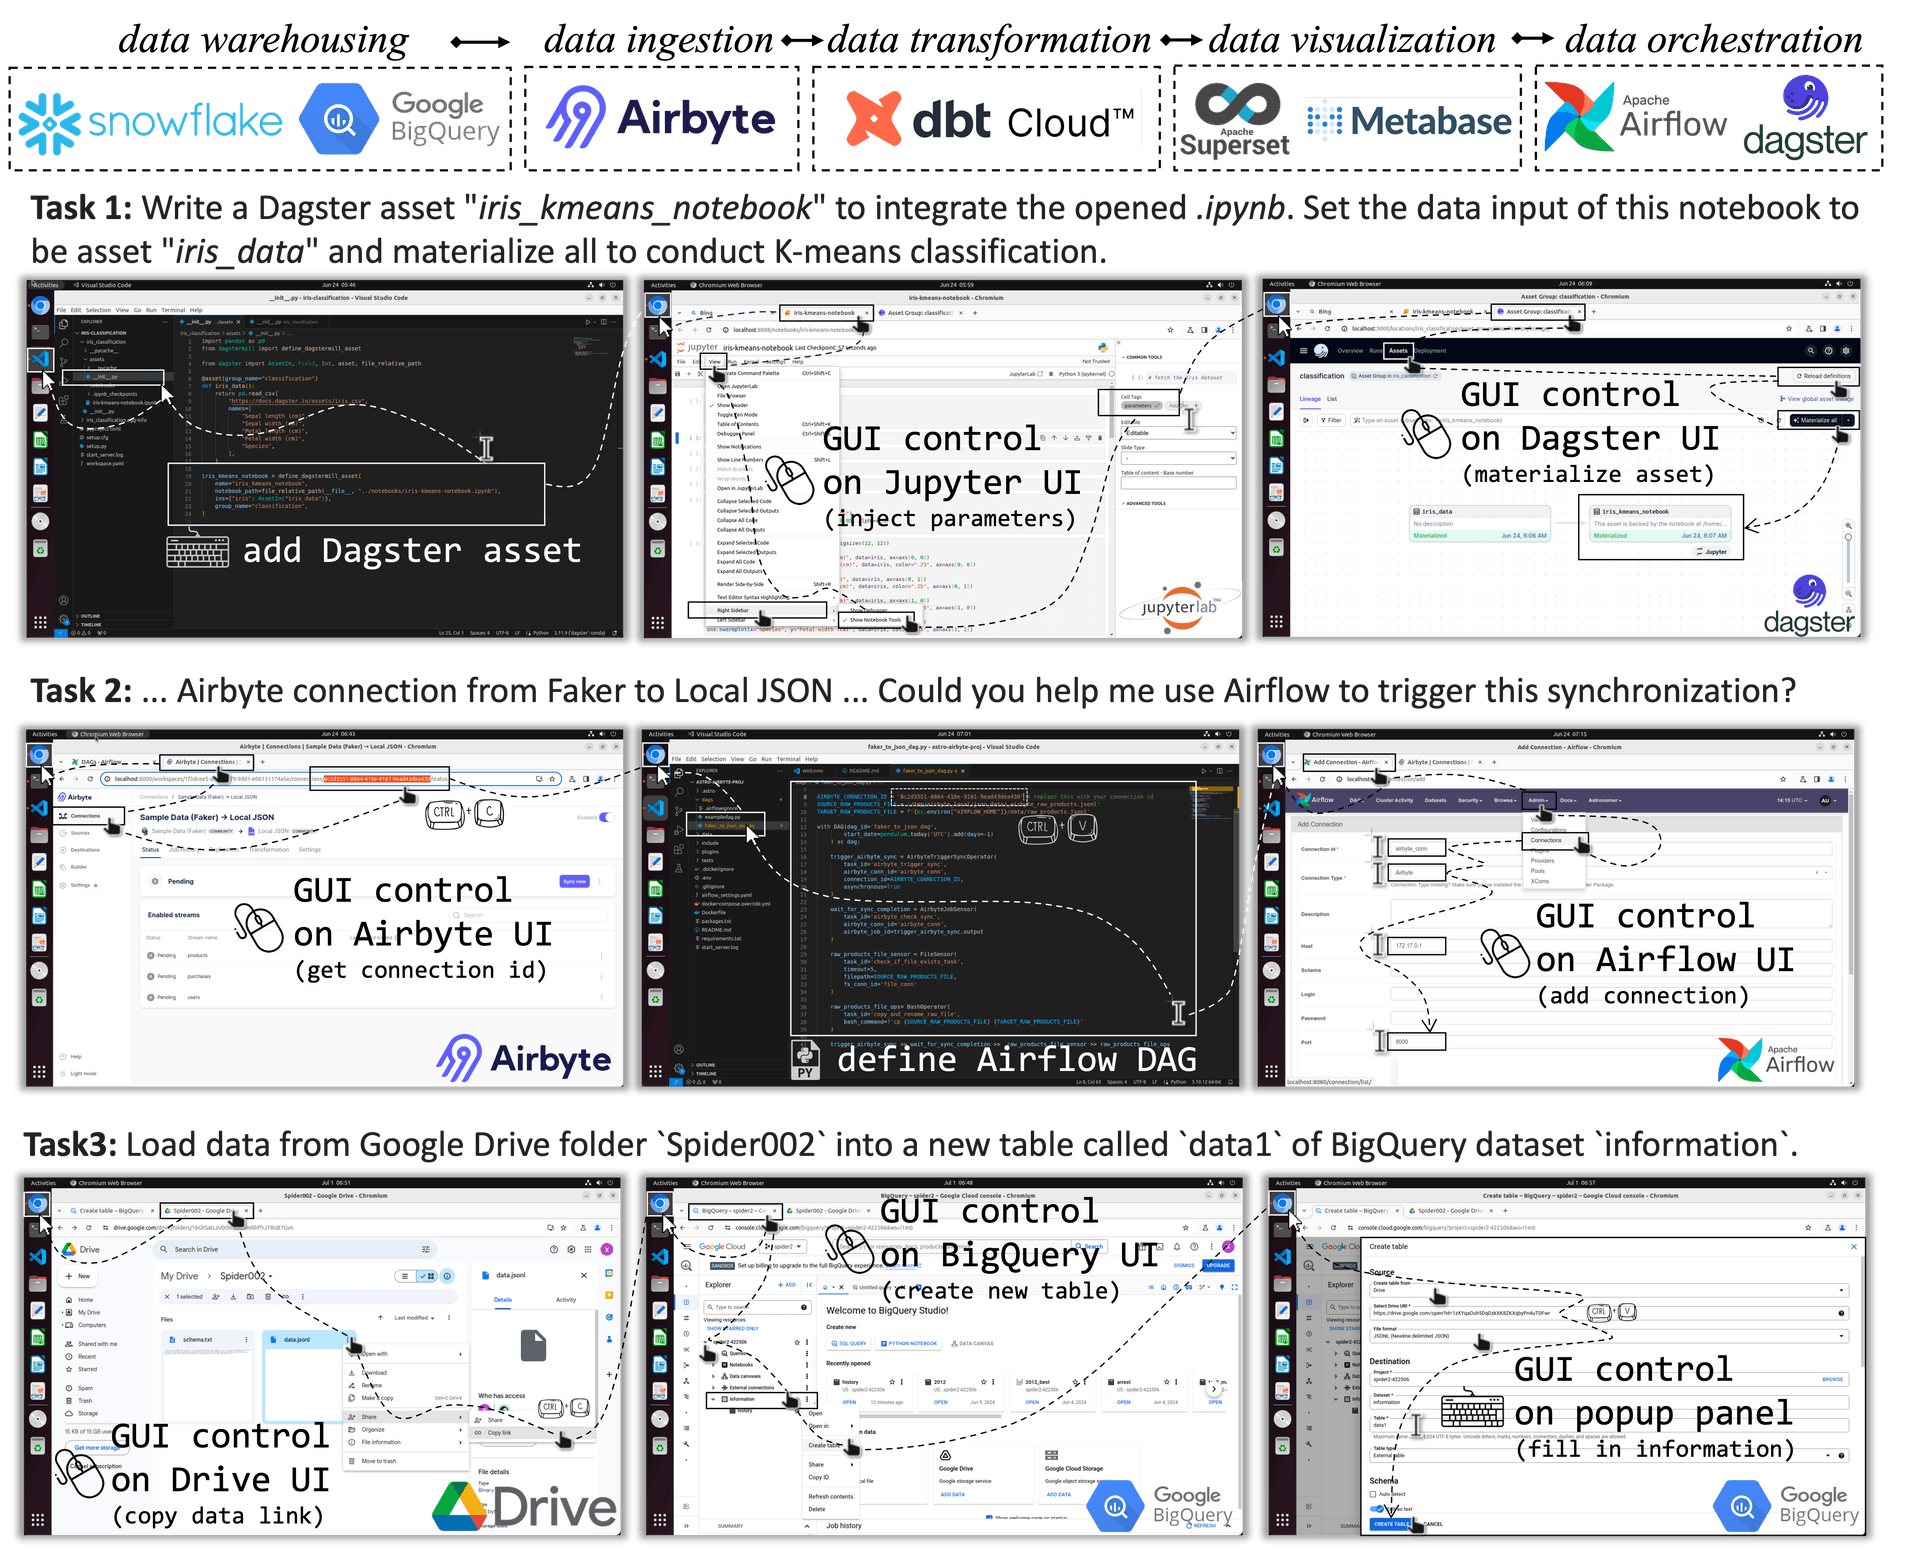Drive screenshot: open Drive settings gear icon
The image size is (1920, 1549).
[x=571, y=1249]
